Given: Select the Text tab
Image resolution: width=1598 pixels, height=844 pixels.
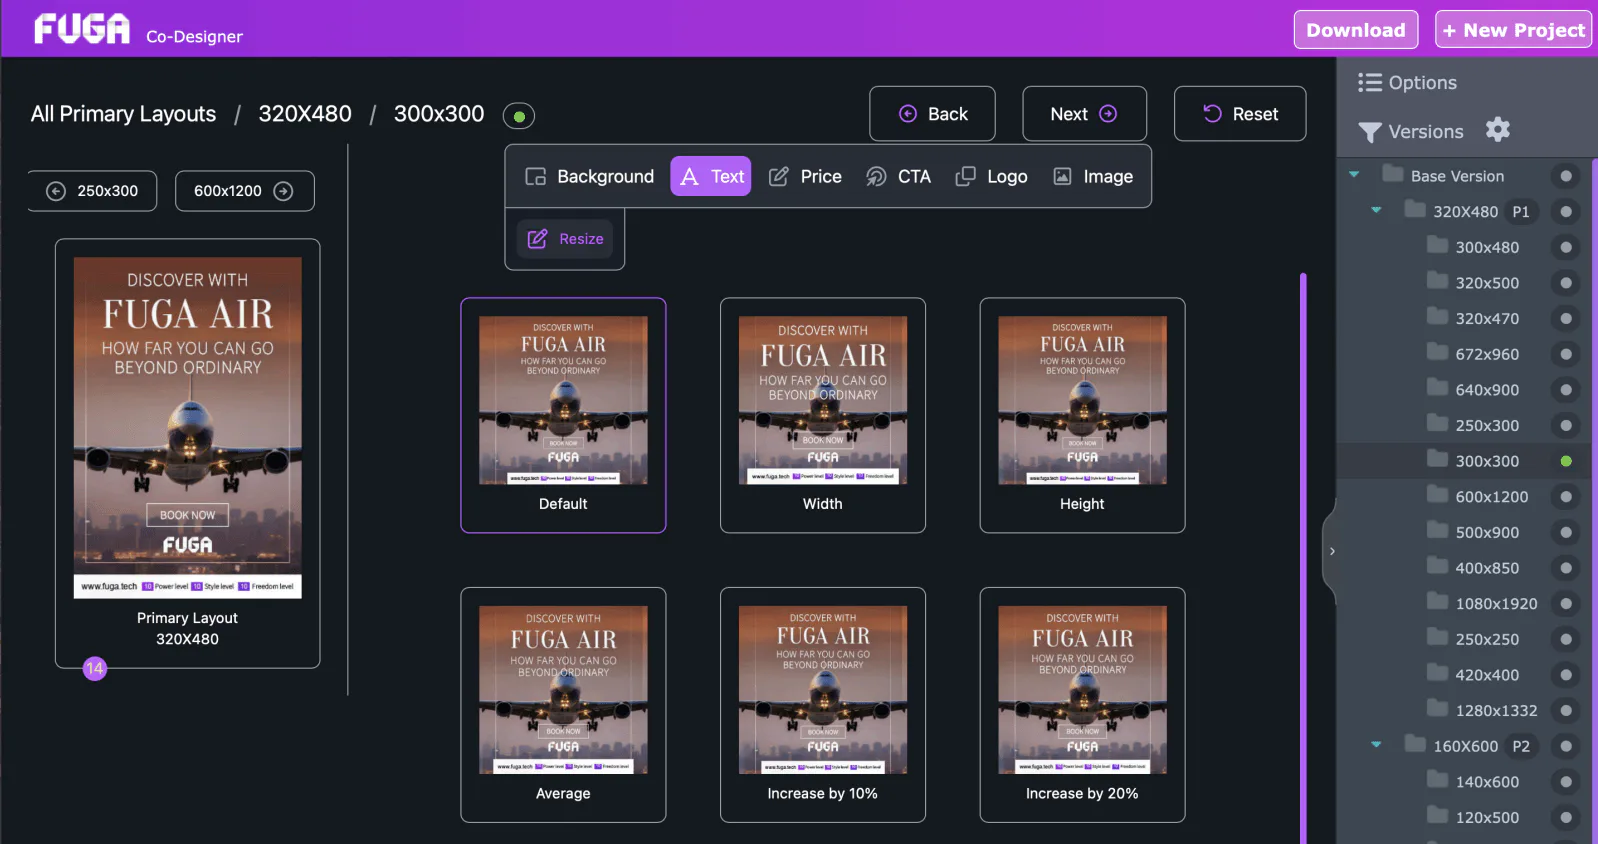Looking at the screenshot, I should tap(711, 177).
